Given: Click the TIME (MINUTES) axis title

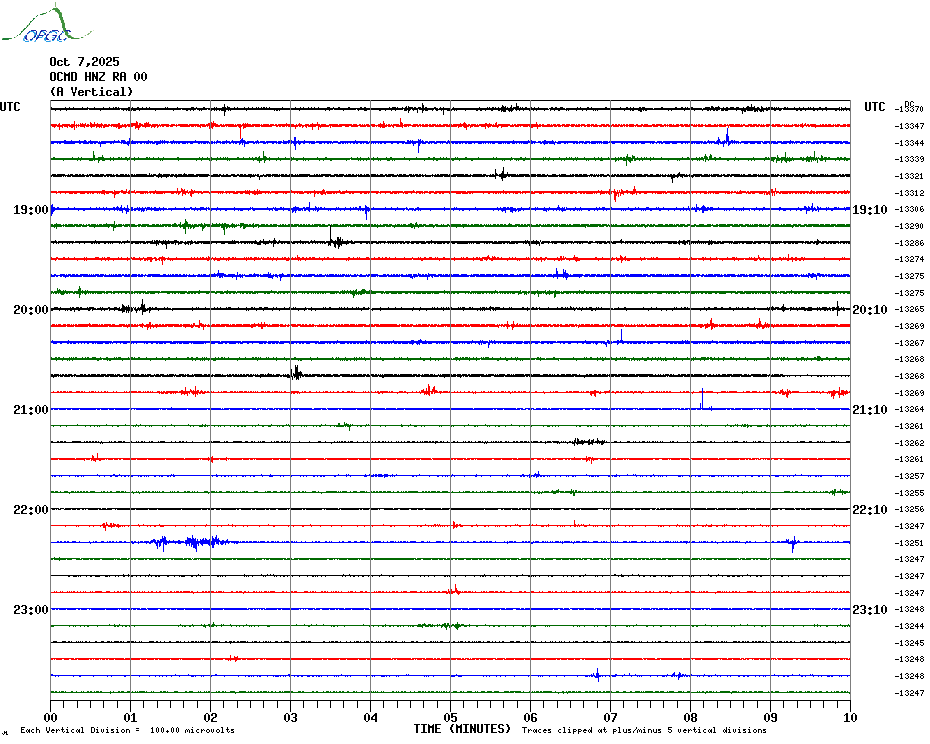Looking at the screenshot, I should pyautogui.click(x=461, y=729).
